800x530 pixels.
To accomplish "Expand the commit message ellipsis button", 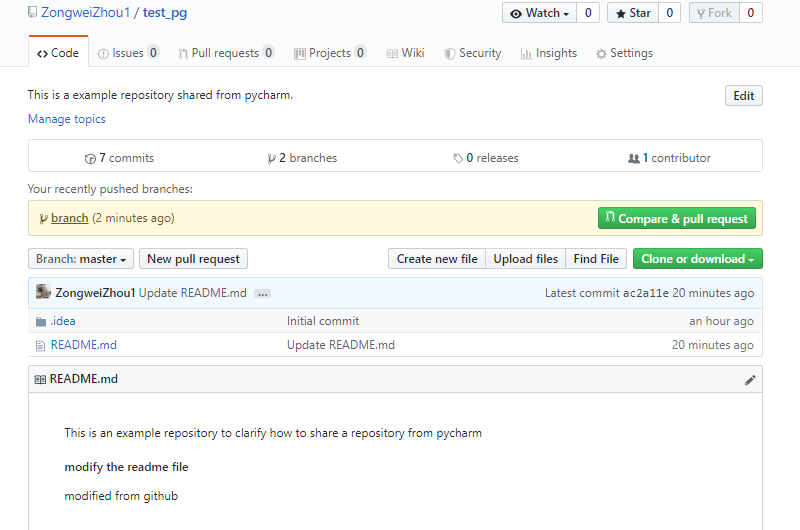I will pyautogui.click(x=263, y=294).
